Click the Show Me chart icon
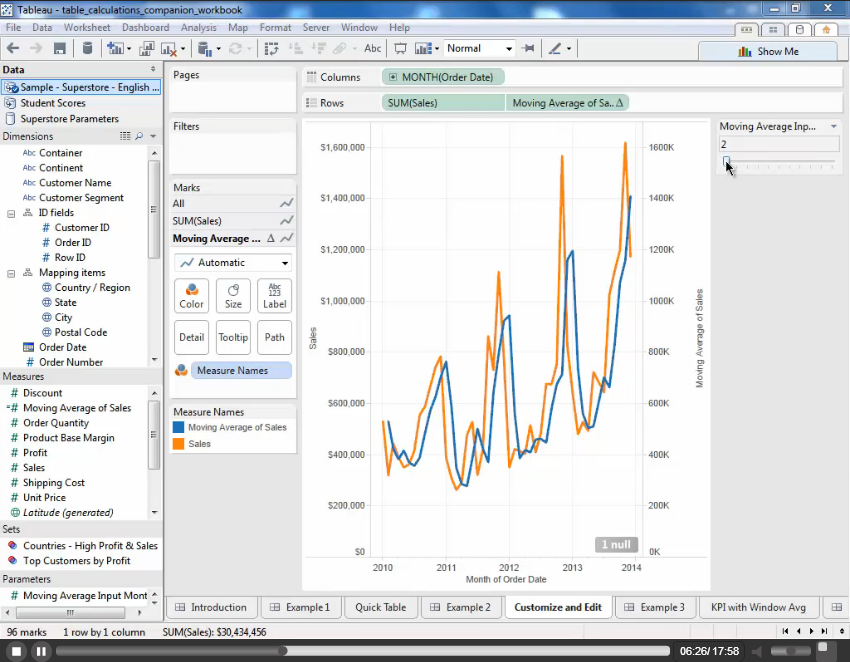The image size is (850, 662). (745, 51)
